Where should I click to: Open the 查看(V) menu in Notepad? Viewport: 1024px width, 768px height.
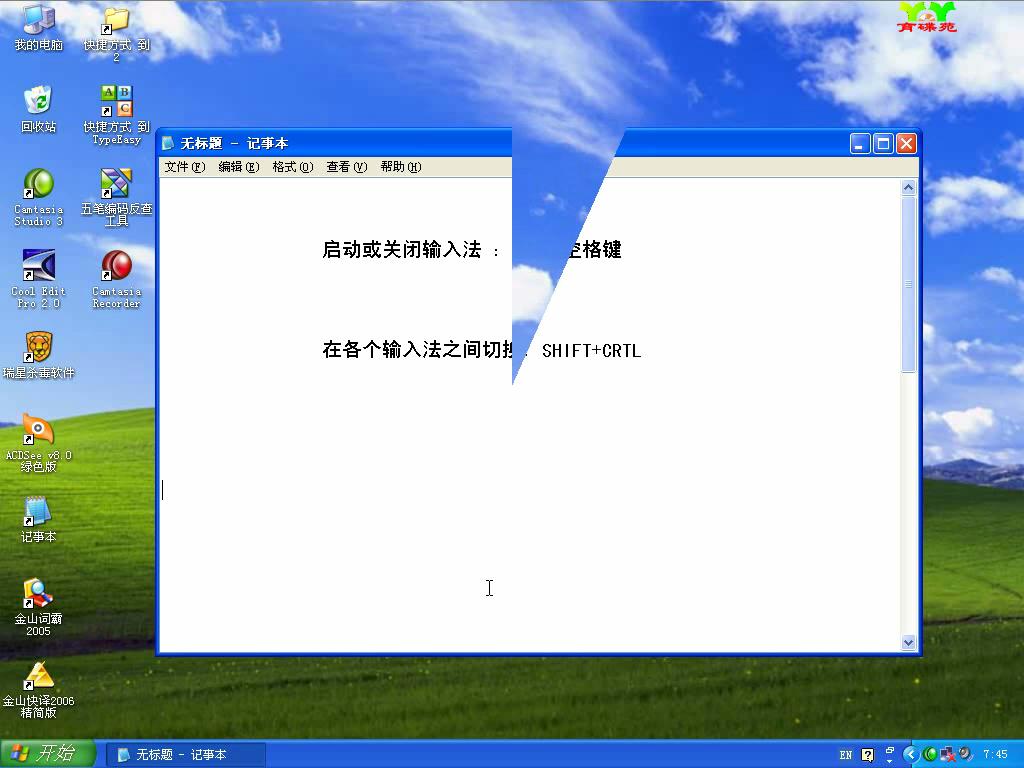(347, 167)
